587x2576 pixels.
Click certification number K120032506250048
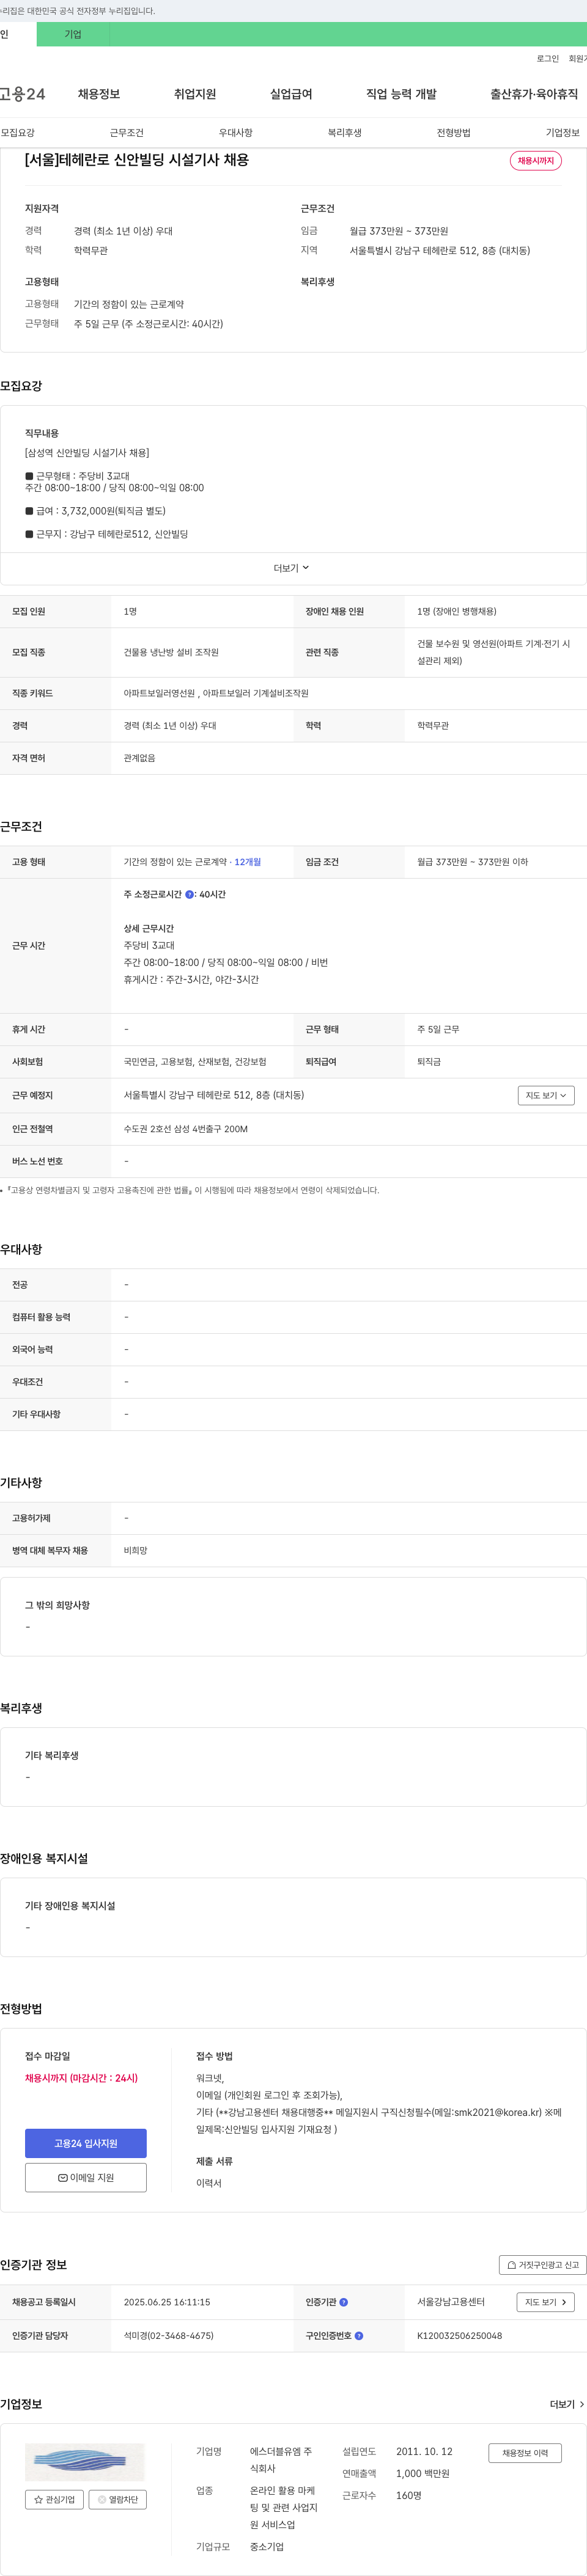pos(460,2337)
